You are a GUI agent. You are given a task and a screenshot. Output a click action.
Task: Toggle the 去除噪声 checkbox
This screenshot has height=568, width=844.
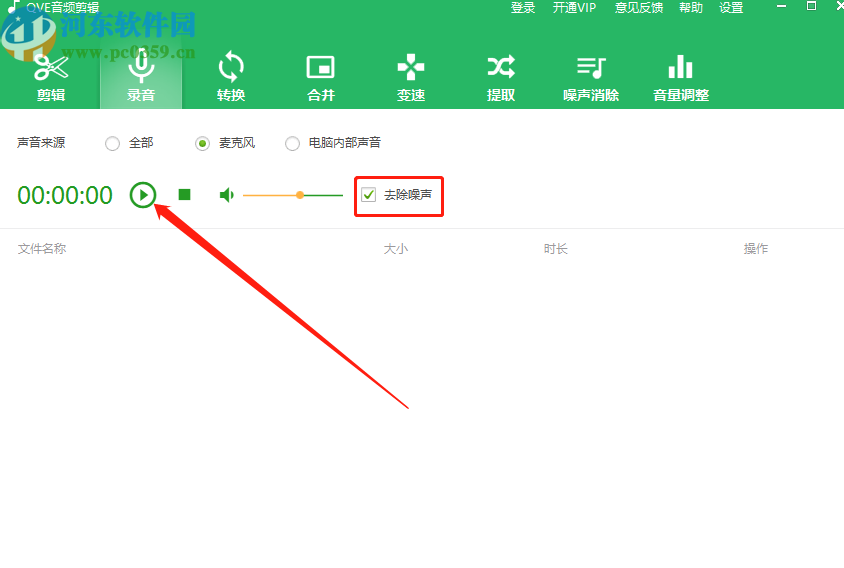pos(369,194)
